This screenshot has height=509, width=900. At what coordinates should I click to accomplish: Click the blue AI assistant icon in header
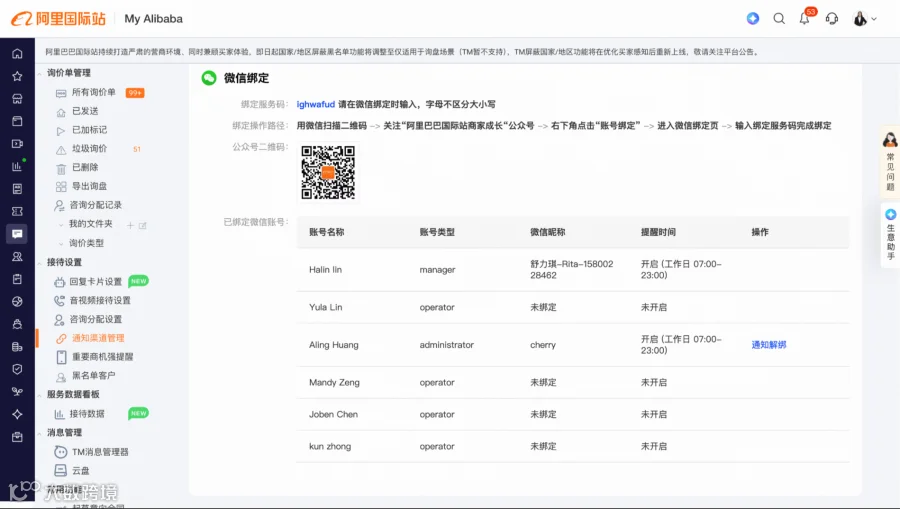tap(753, 18)
